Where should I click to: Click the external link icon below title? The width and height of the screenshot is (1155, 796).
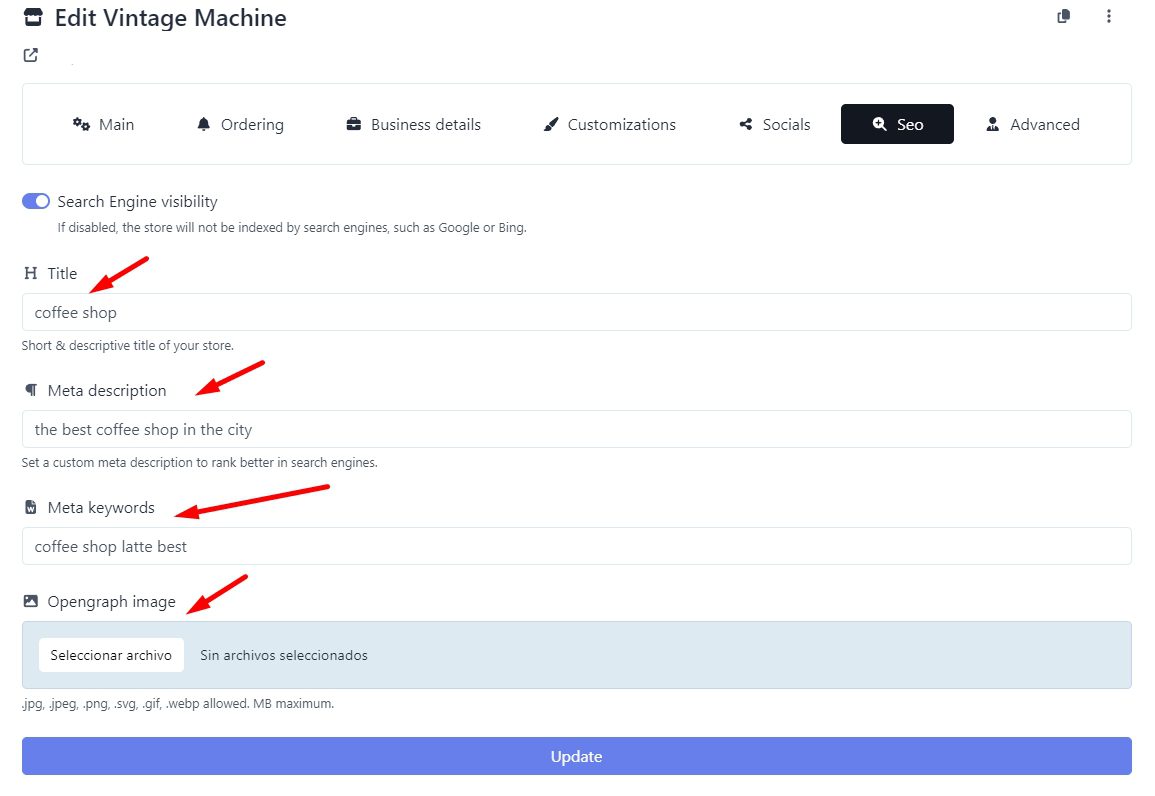click(x=31, y=55)
